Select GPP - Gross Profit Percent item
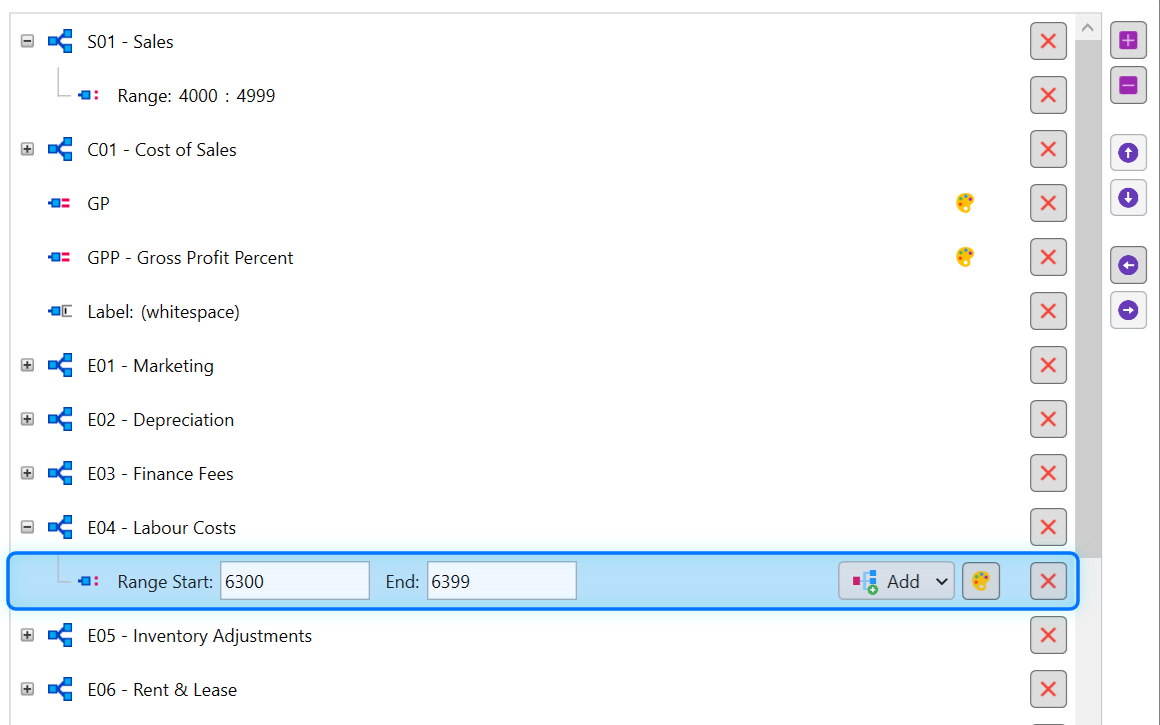Screen dimensions: 1160x725 coord(190,258)
